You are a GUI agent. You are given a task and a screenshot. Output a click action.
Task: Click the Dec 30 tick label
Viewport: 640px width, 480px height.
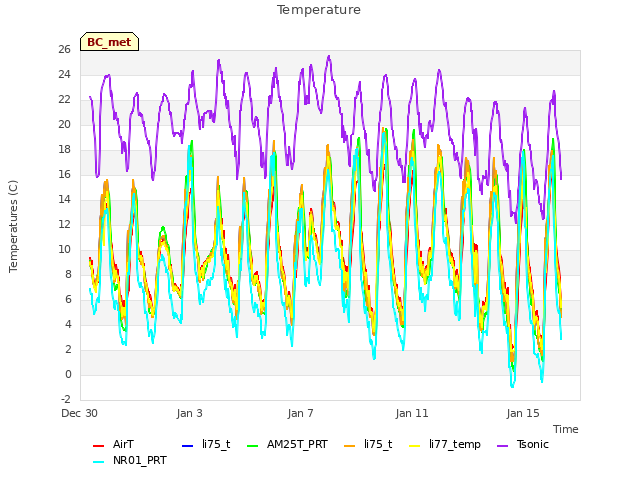click(79, 413)
